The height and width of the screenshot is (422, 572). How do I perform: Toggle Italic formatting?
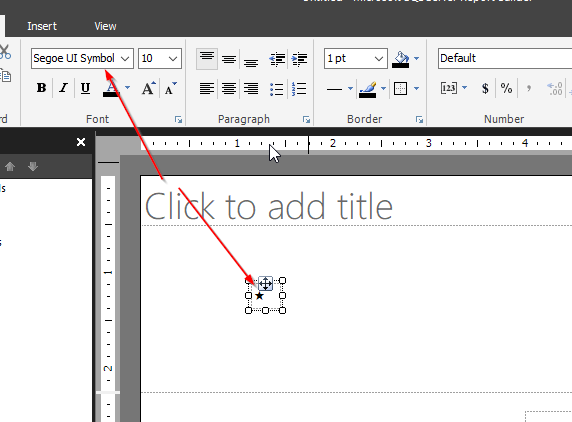point(63,88)
